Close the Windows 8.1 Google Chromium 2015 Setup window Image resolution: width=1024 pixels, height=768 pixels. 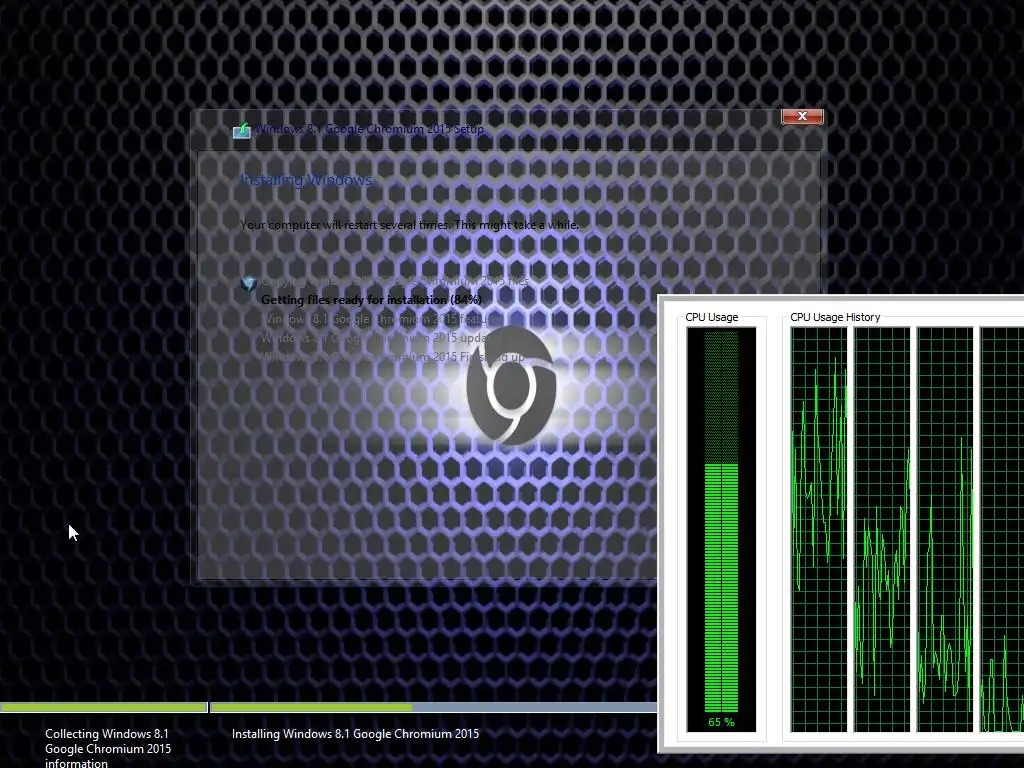point(802,116)
